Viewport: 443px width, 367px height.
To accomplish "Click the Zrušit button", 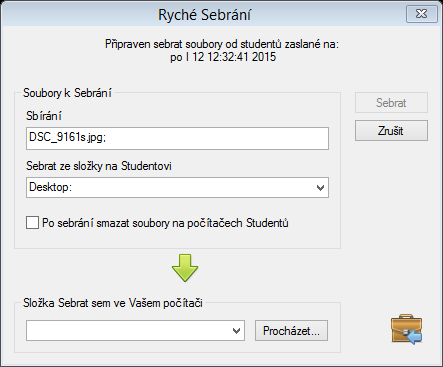I will tap(391, 131).
